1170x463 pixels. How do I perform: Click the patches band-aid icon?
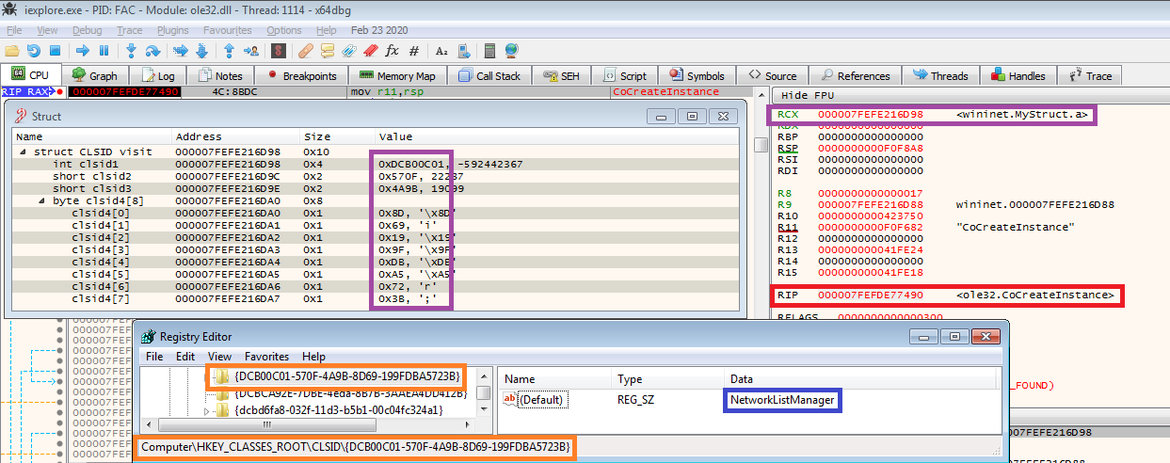click(306, 50)
